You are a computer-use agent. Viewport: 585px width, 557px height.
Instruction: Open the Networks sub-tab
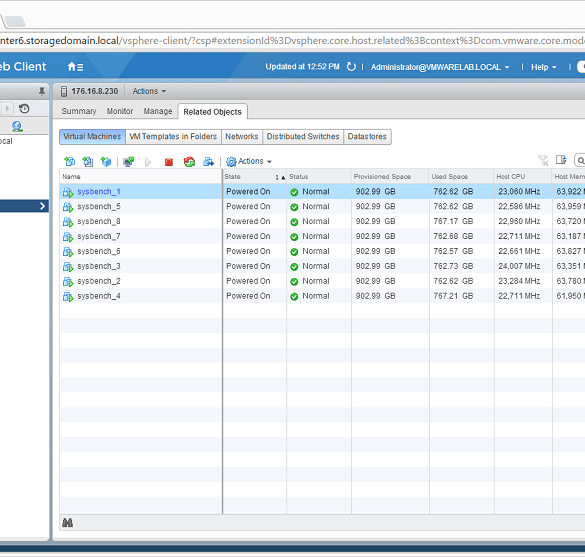pos(242,137)
